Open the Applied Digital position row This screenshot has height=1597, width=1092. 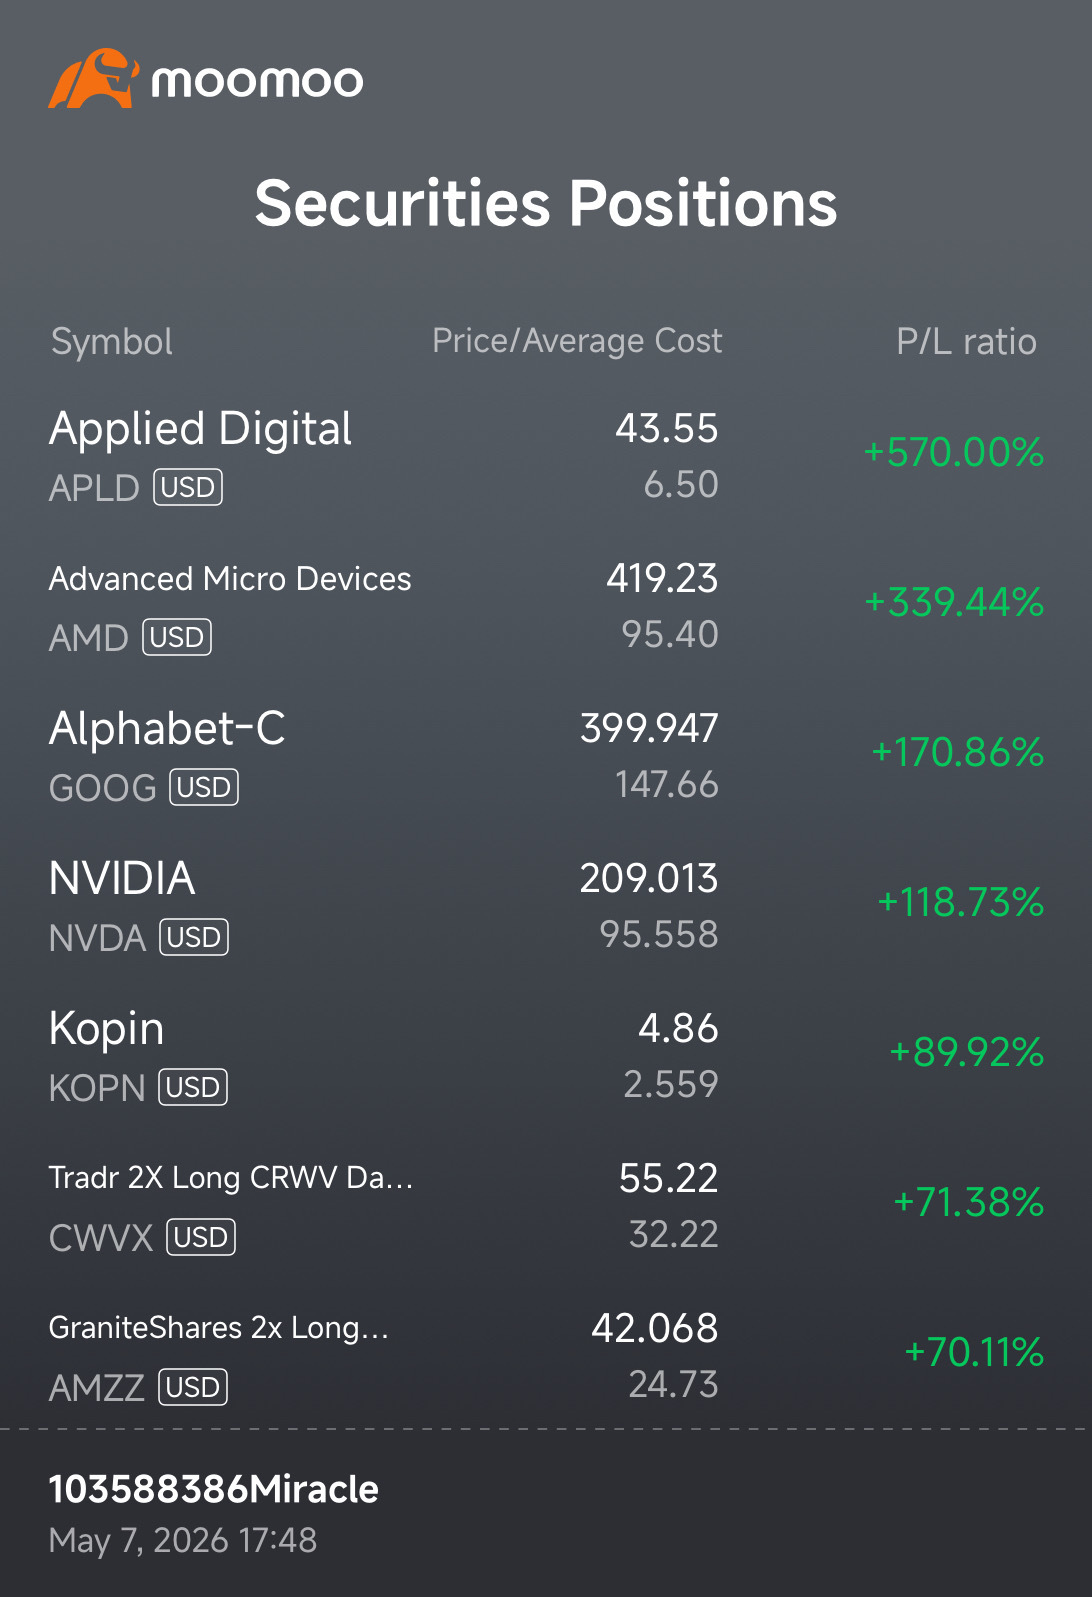[546, 456]
